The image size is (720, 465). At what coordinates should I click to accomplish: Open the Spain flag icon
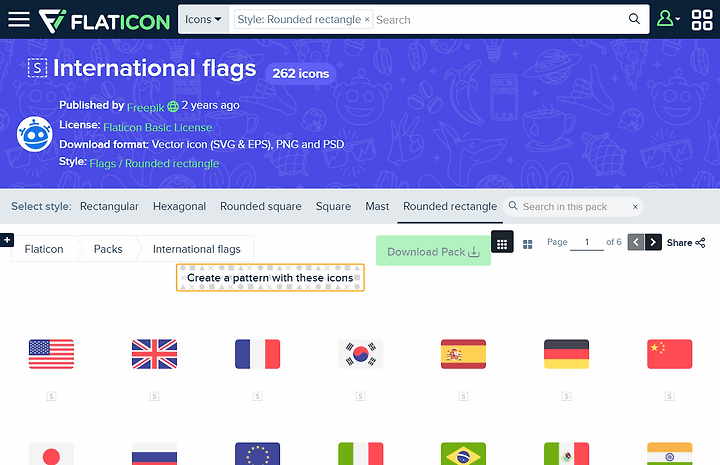[x=463, y=354]
